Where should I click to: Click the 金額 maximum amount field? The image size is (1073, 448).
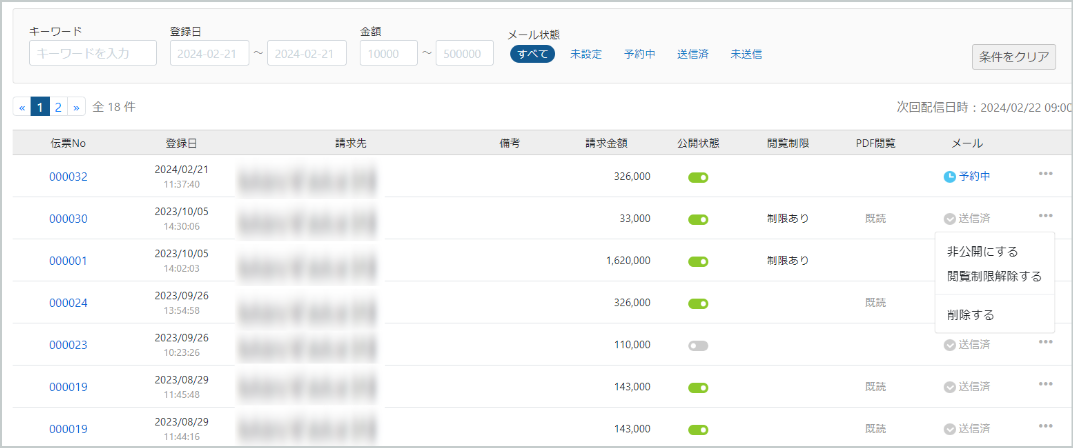465,53
